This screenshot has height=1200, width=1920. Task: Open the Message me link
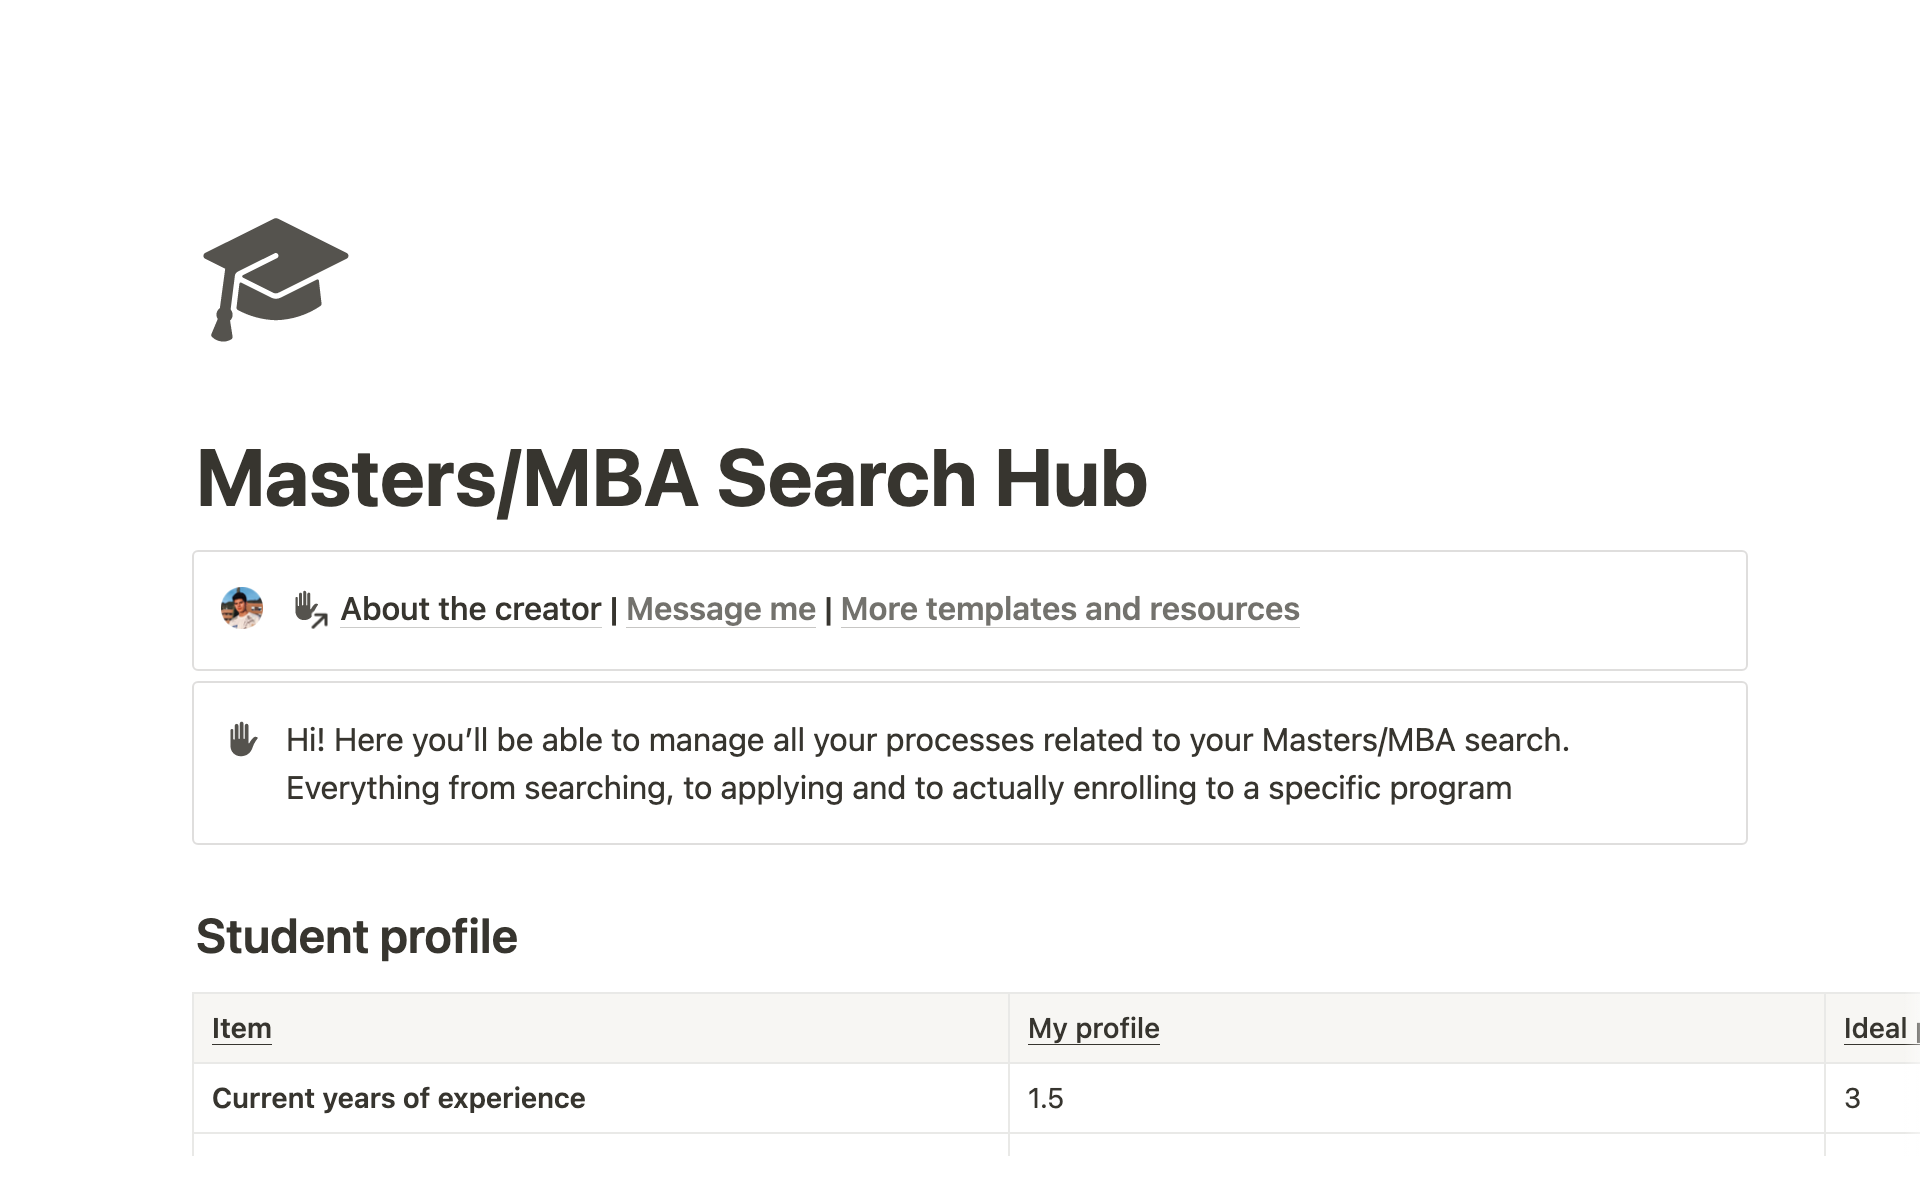[720, 609]
